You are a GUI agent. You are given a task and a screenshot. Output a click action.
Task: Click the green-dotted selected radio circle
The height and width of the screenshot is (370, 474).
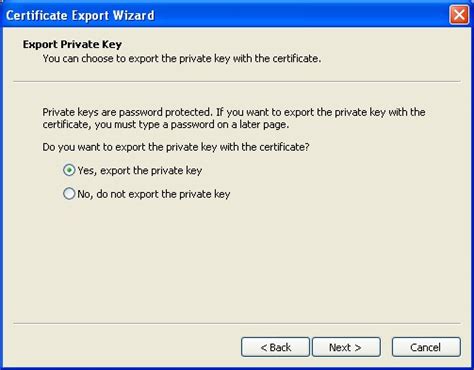[69, 170]
